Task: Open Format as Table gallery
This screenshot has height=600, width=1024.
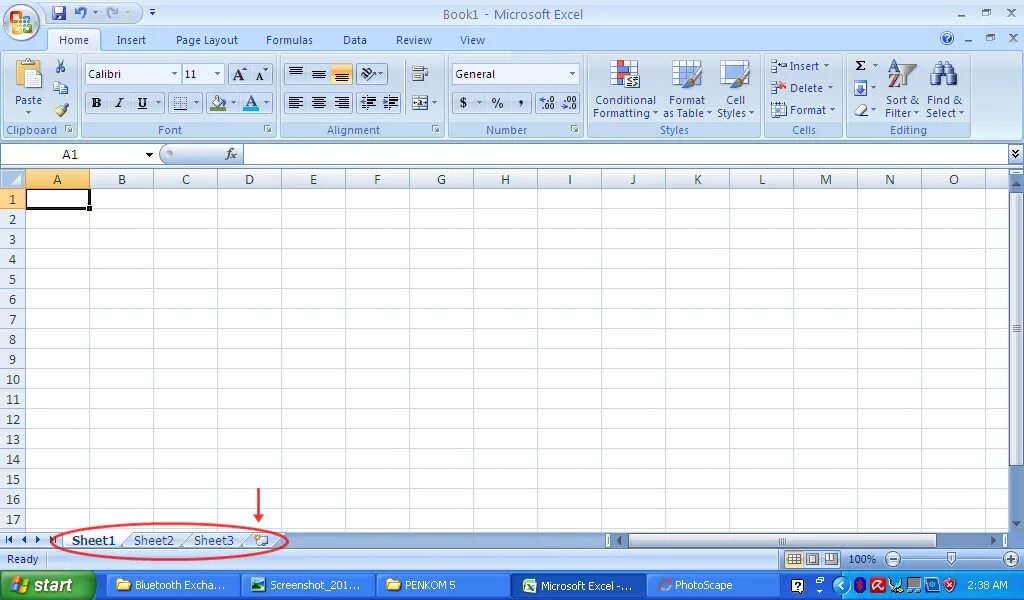Action: (x=687, y=89)
